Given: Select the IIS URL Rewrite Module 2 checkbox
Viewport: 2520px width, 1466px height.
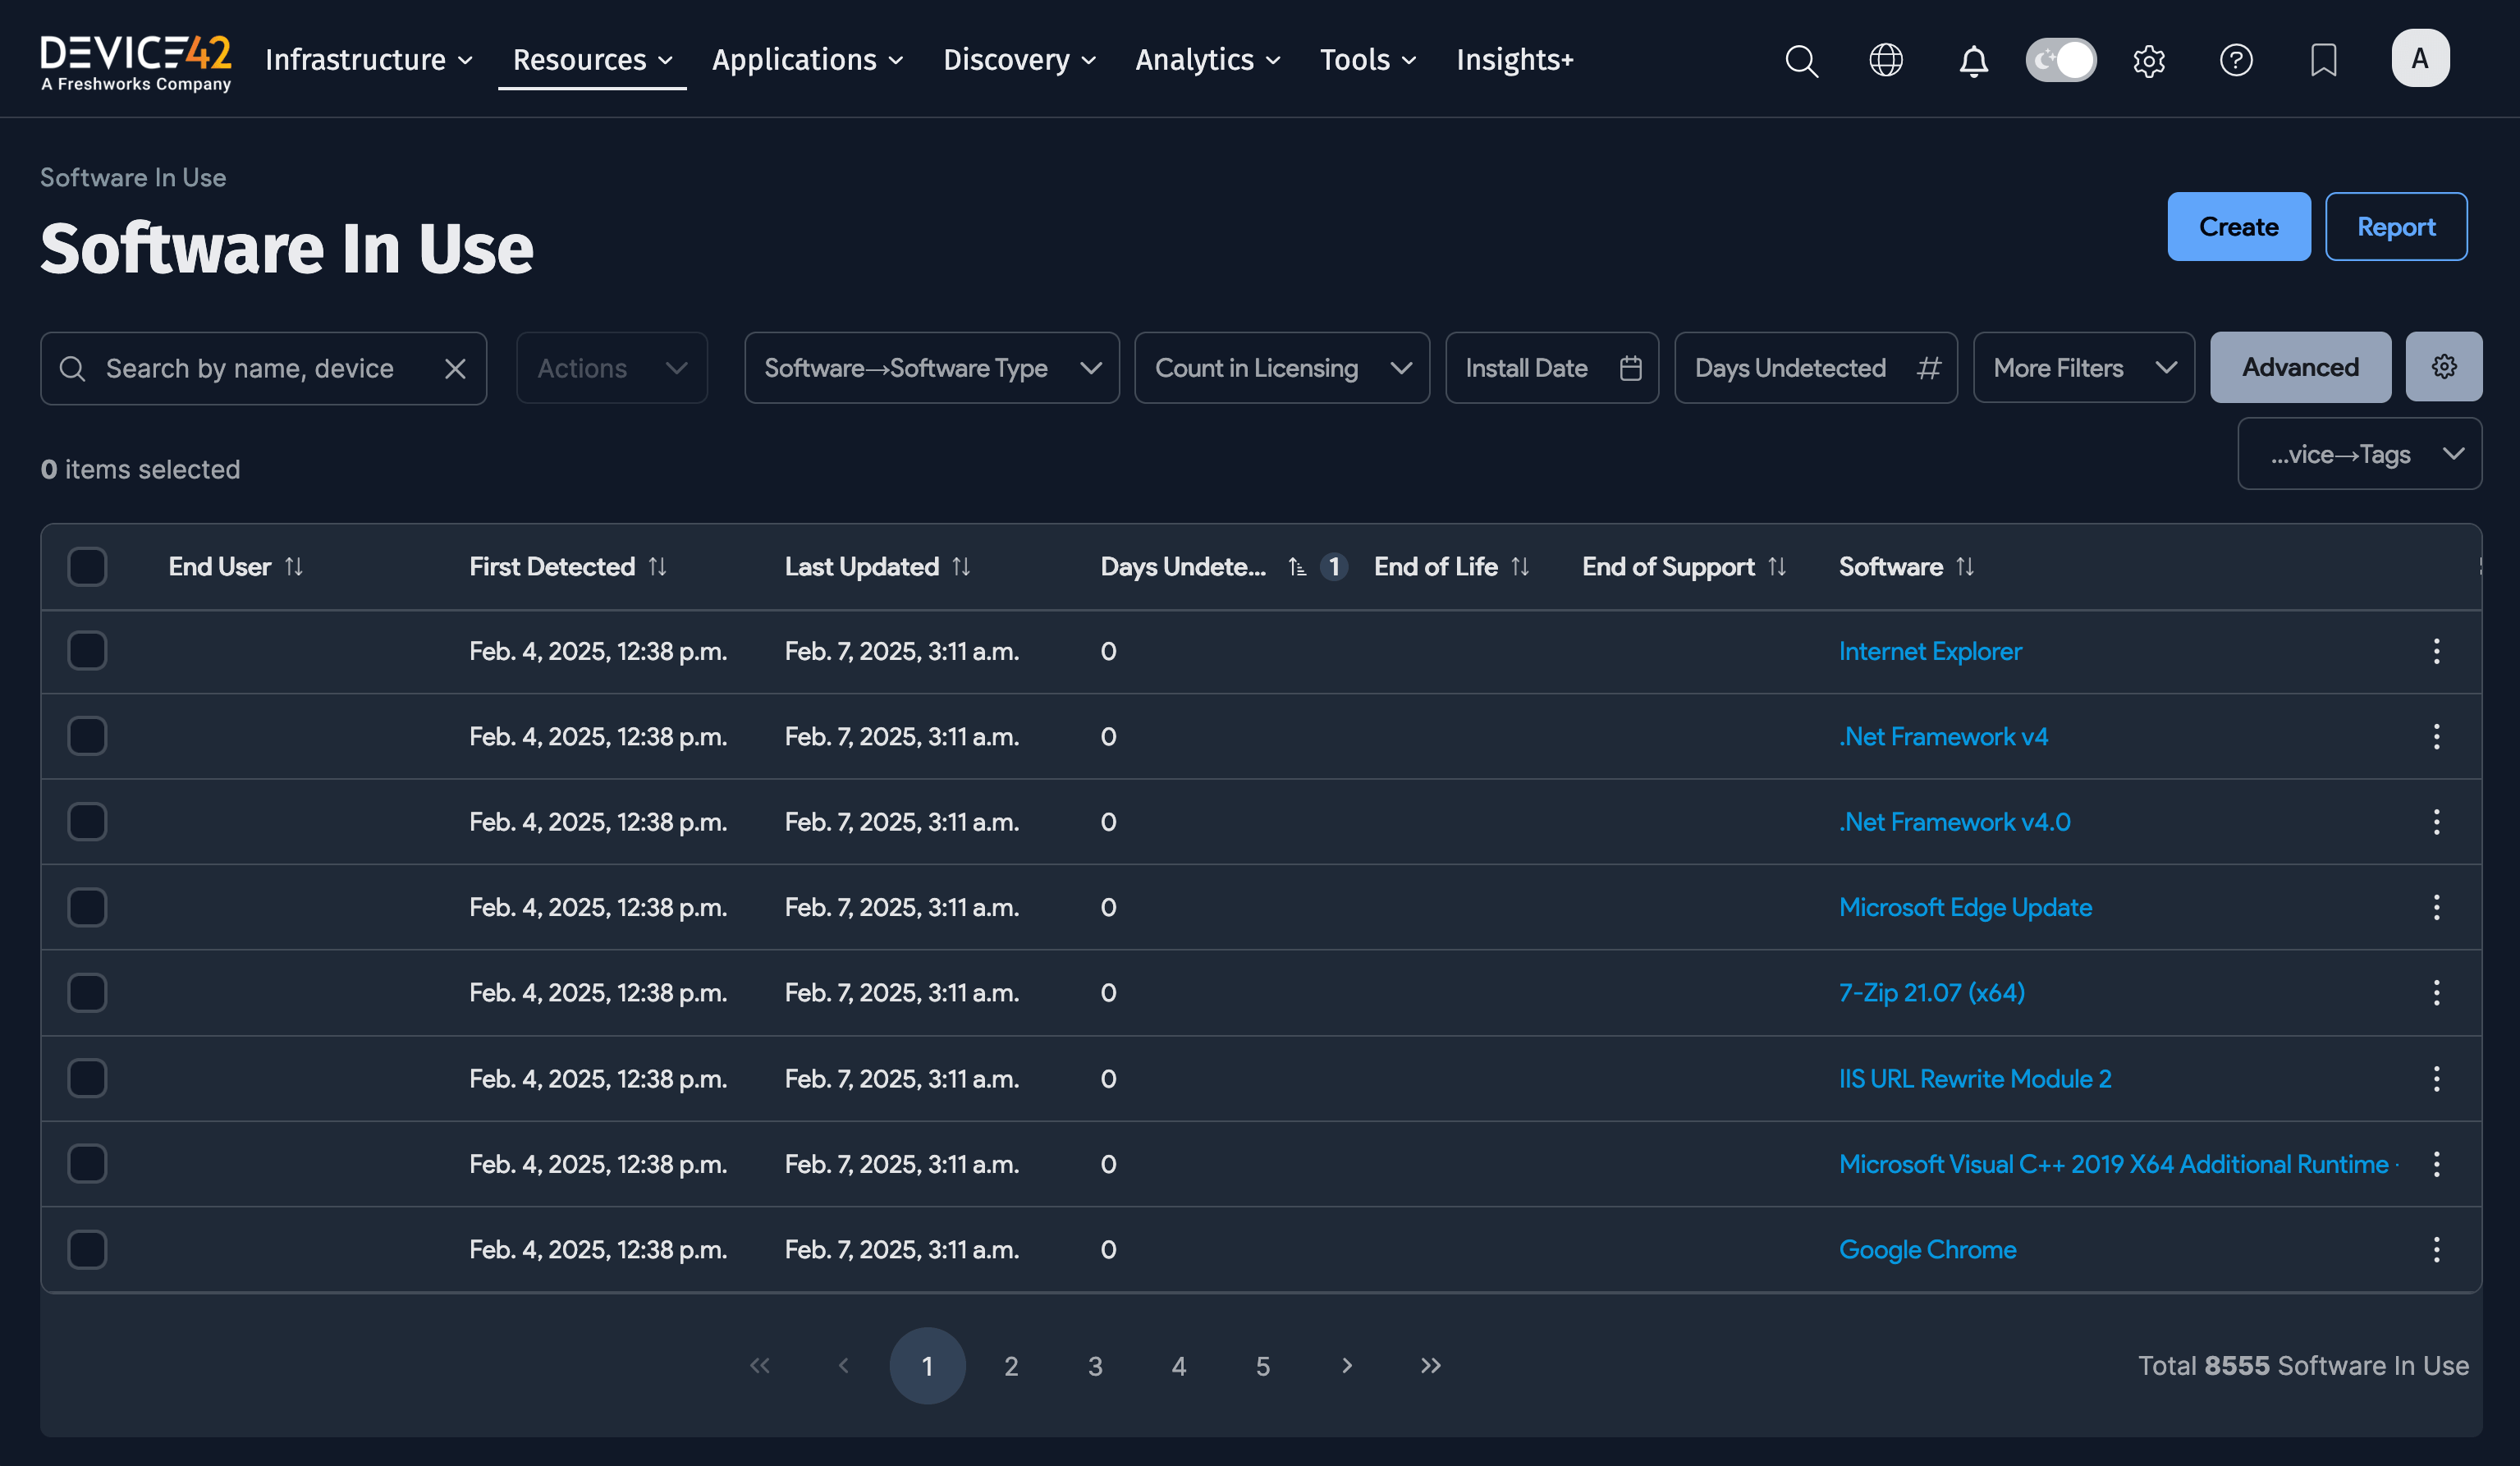Looking at the screenshot, I should coord(87,1078).
